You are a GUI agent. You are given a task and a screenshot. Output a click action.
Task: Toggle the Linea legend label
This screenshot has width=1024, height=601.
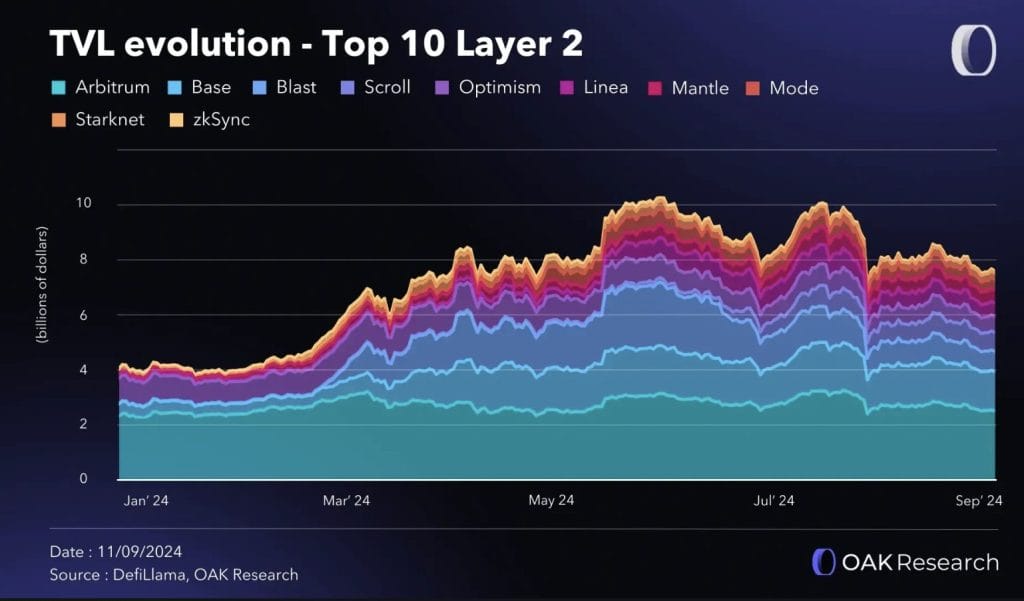(x=605, y=88)
